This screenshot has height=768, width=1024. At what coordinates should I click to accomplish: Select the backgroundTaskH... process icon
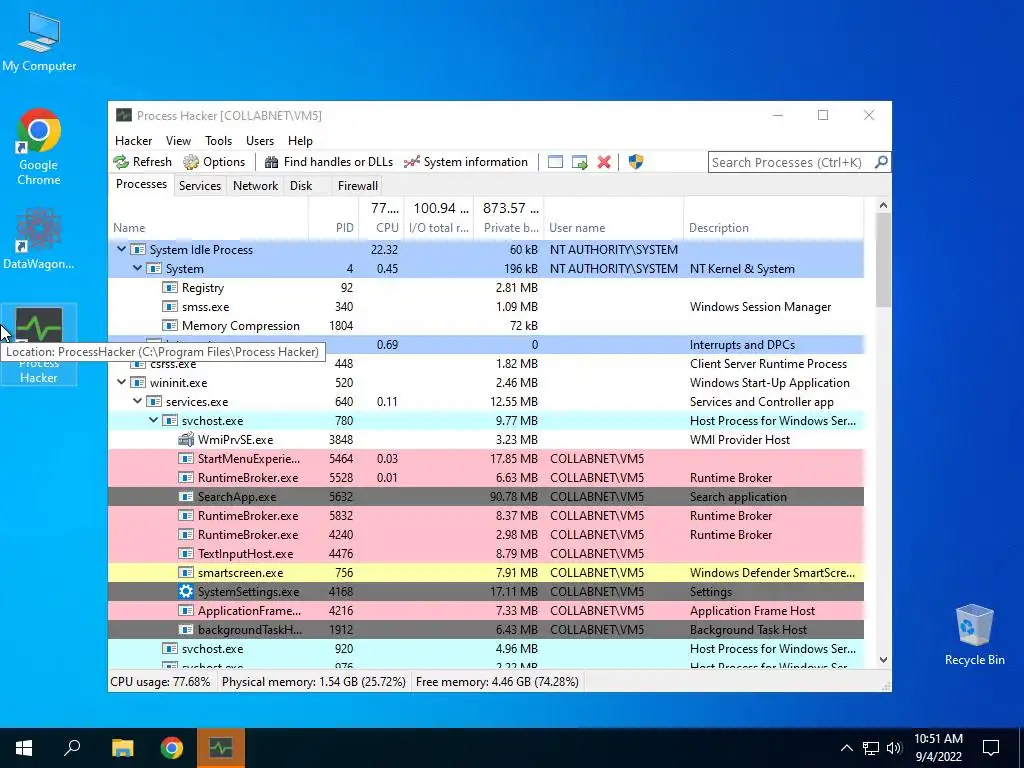pos(186,630)
